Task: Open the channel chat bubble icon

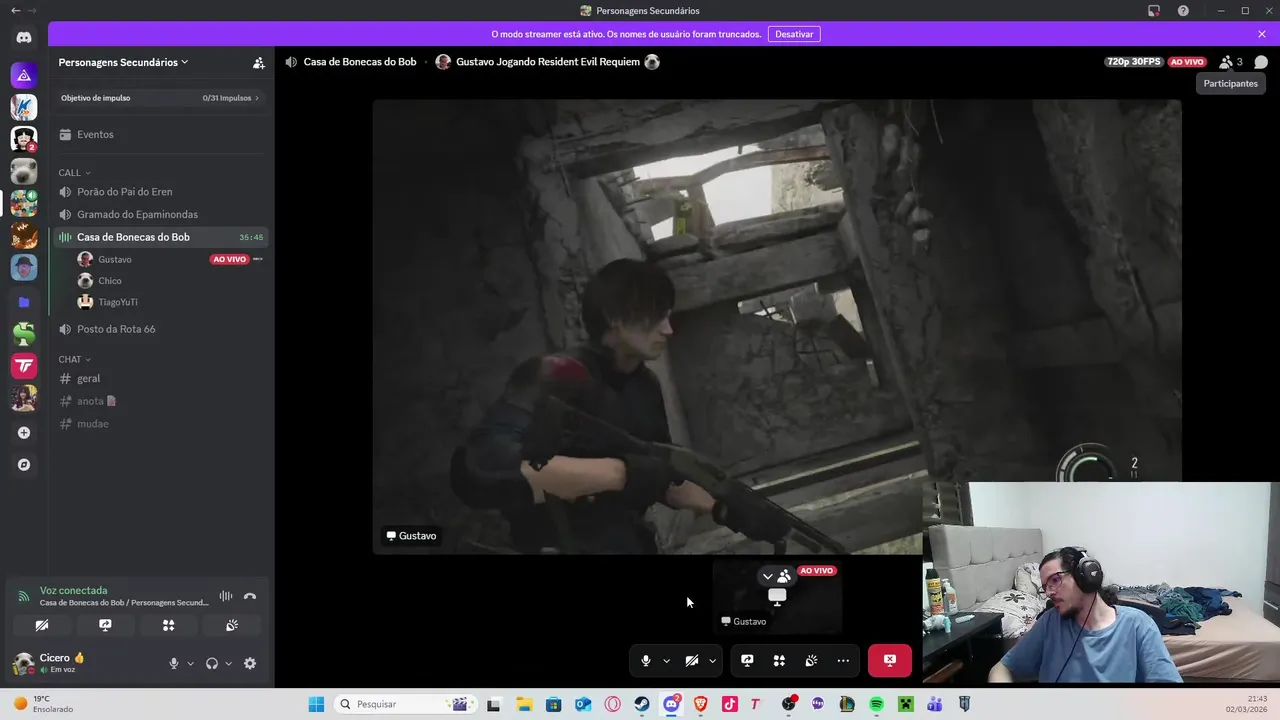Action: (x=1261, y=62)
